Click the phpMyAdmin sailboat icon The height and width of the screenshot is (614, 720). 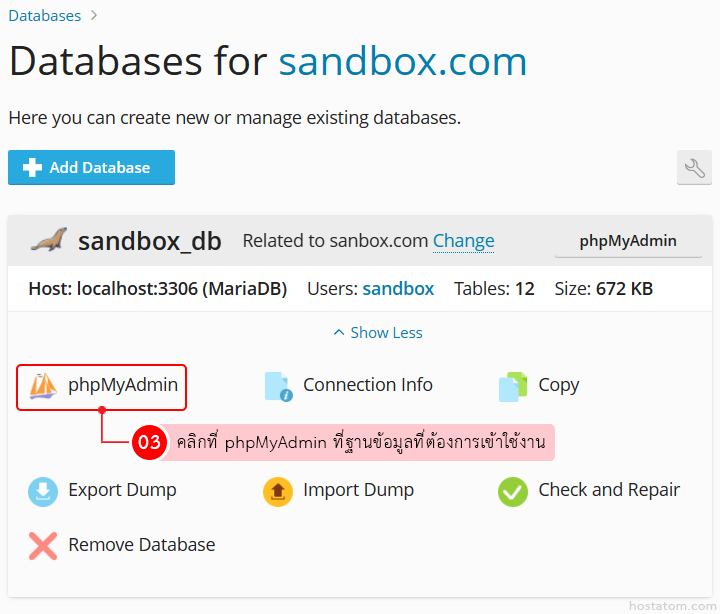42,386
